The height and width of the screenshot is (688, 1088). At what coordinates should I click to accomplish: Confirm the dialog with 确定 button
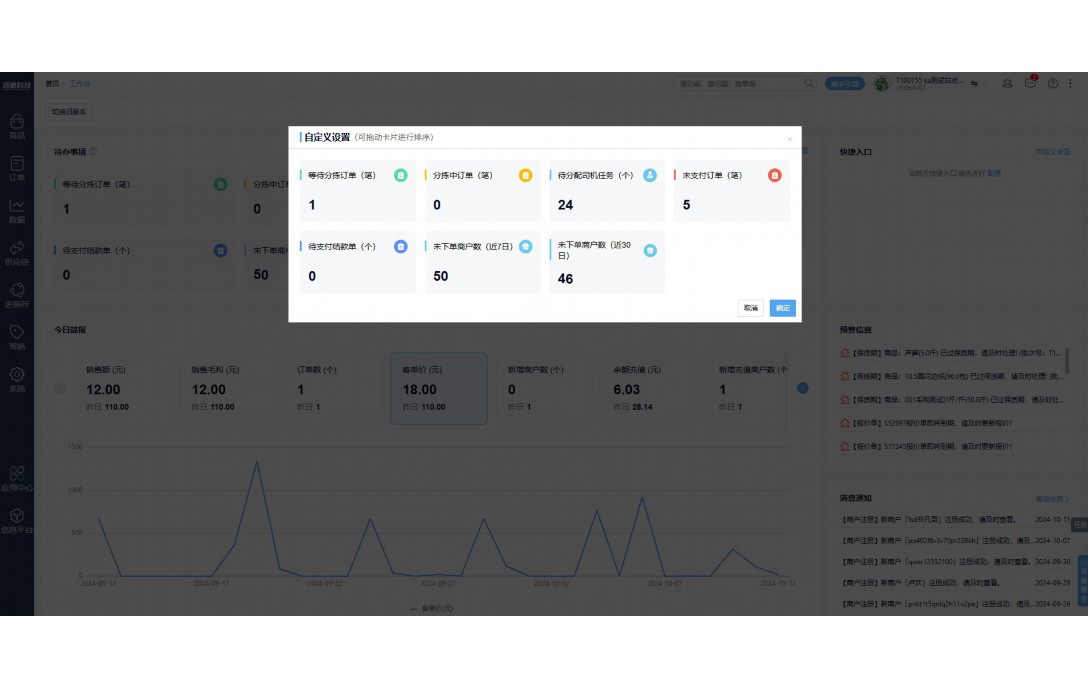pyautogui.click(x=782, y=308)
